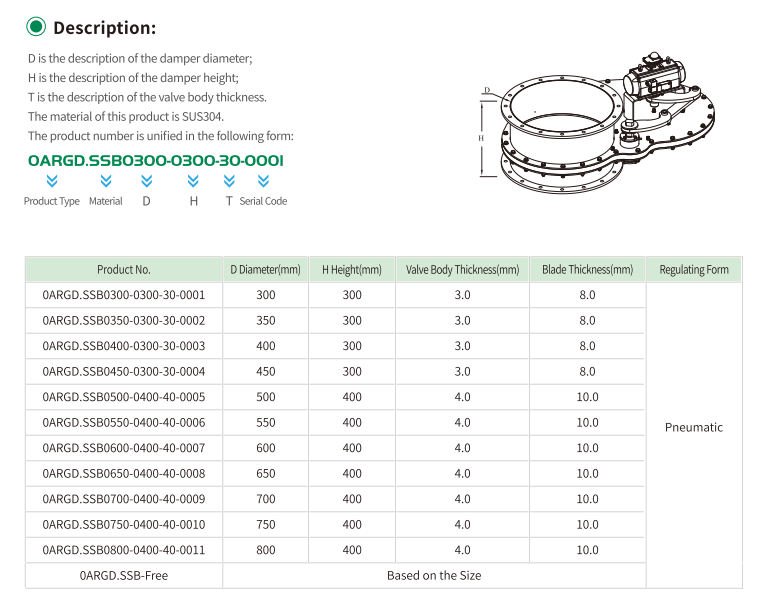The width and height of the screenshot is (767, 600).
Task: Click the double chevron above Serial Code
Action: (x=263, y=181)
